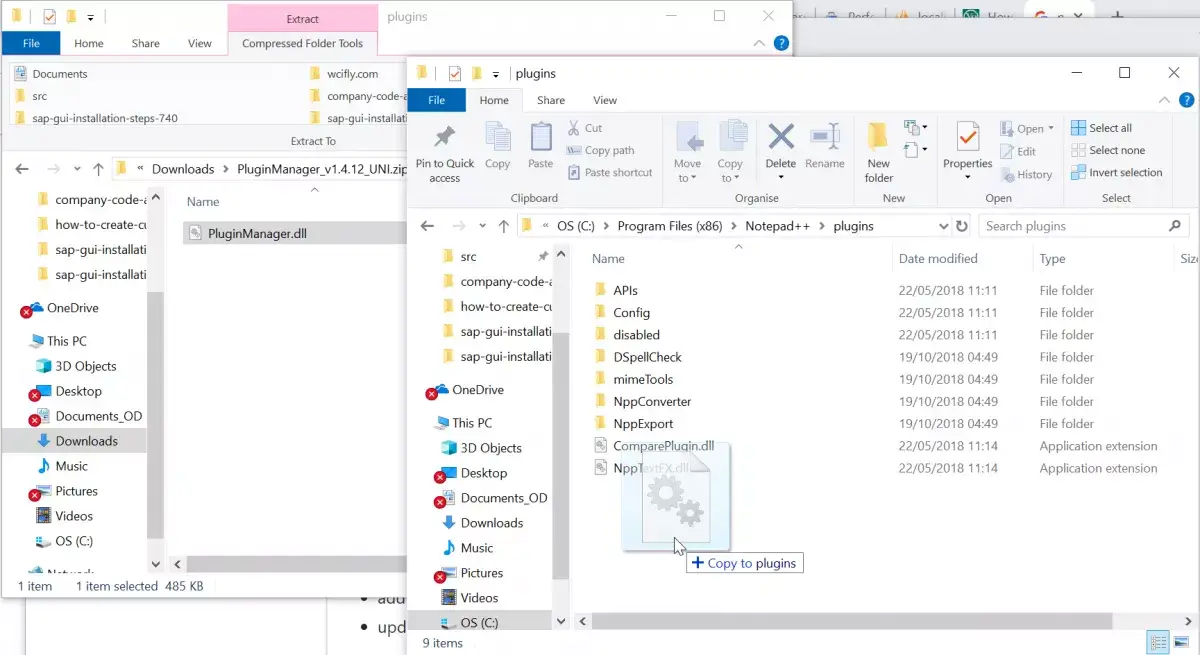Select the disabled folder
This screenshot has width=1200, height=655.
coord(636,335)
